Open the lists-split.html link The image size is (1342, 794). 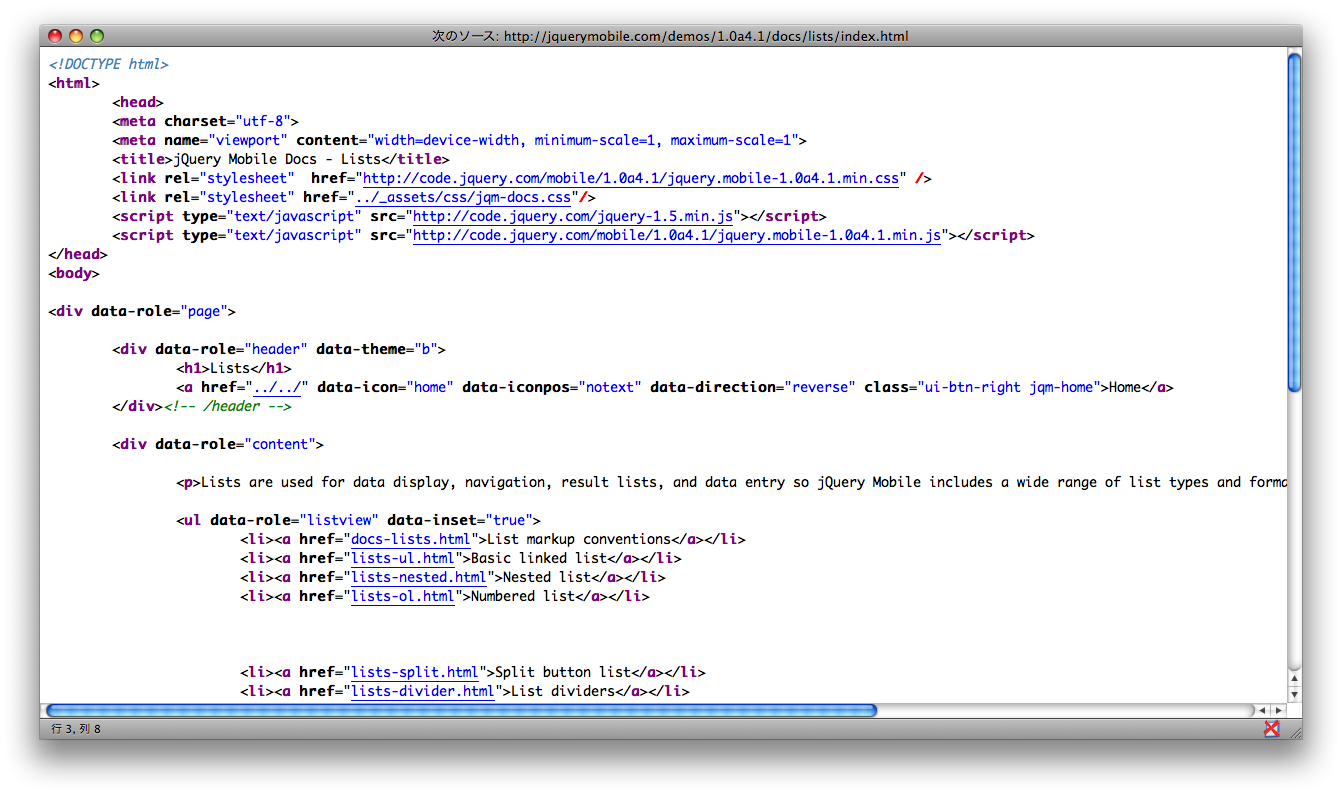(x=414, y=673)
